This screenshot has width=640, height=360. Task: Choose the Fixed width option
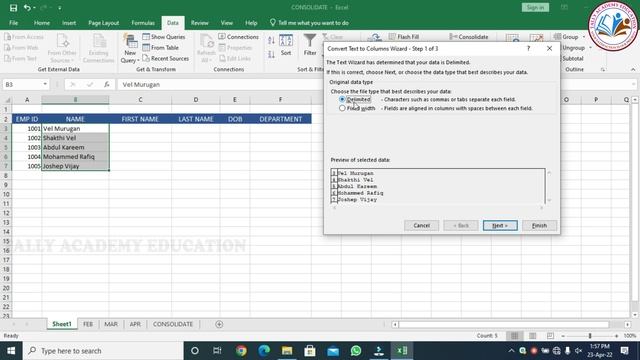(342, 108)
